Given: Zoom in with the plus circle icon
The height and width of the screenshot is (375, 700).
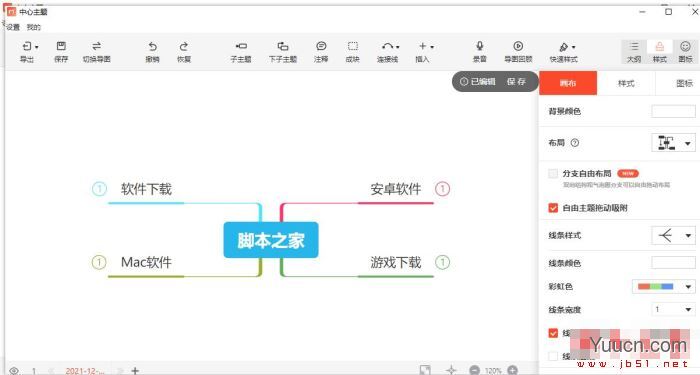Looking at the screenshot, I should 512,370.
